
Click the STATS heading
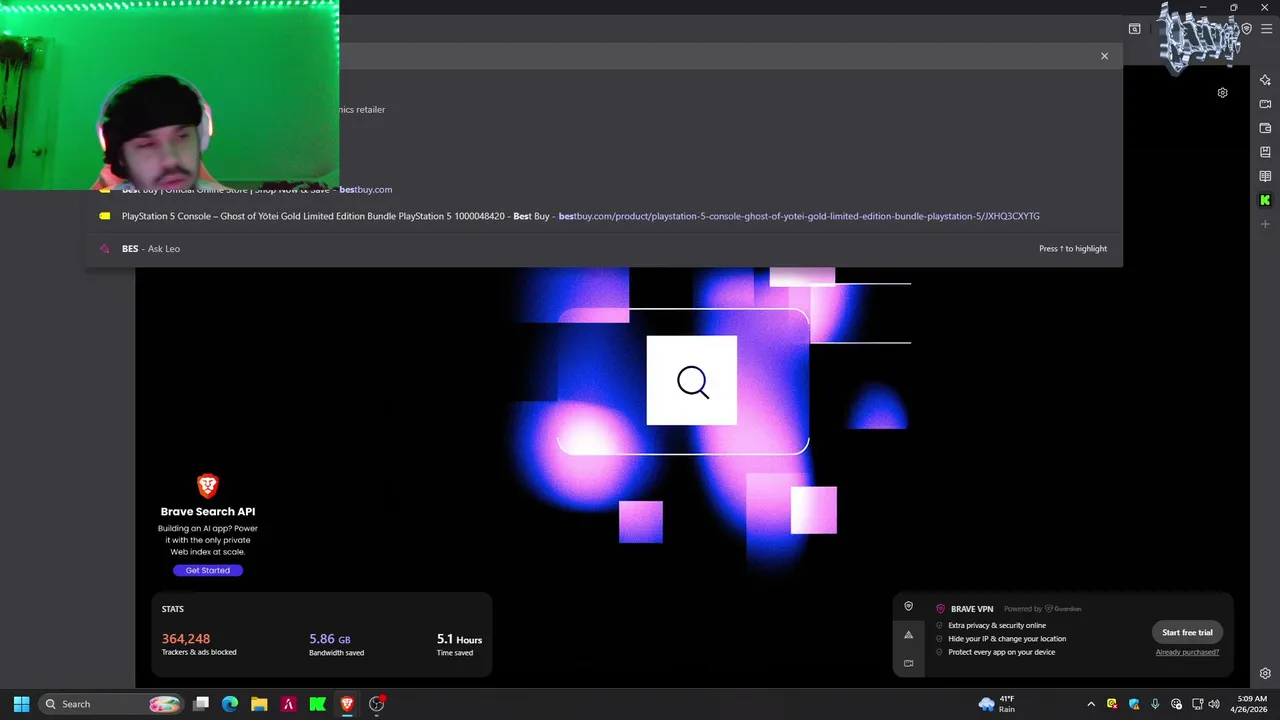coord(173,609)
